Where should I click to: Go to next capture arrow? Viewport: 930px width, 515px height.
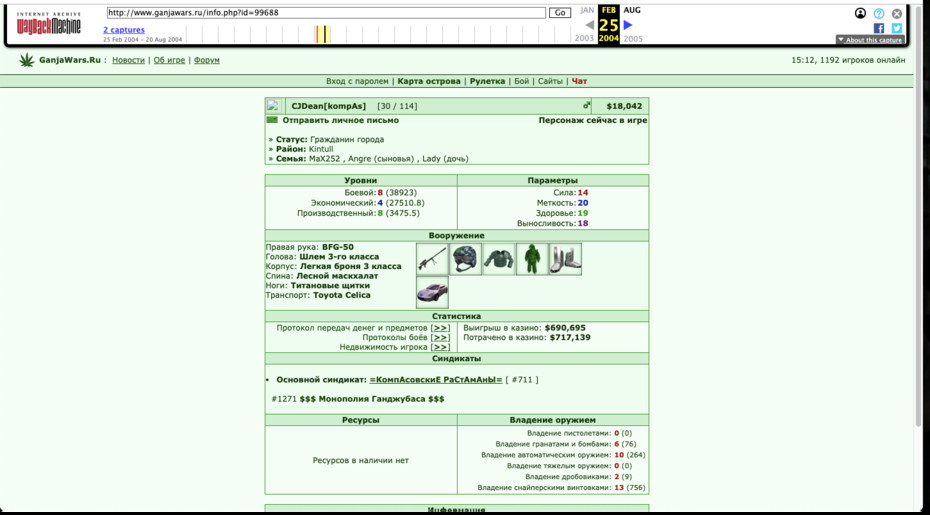click(628, 25)
